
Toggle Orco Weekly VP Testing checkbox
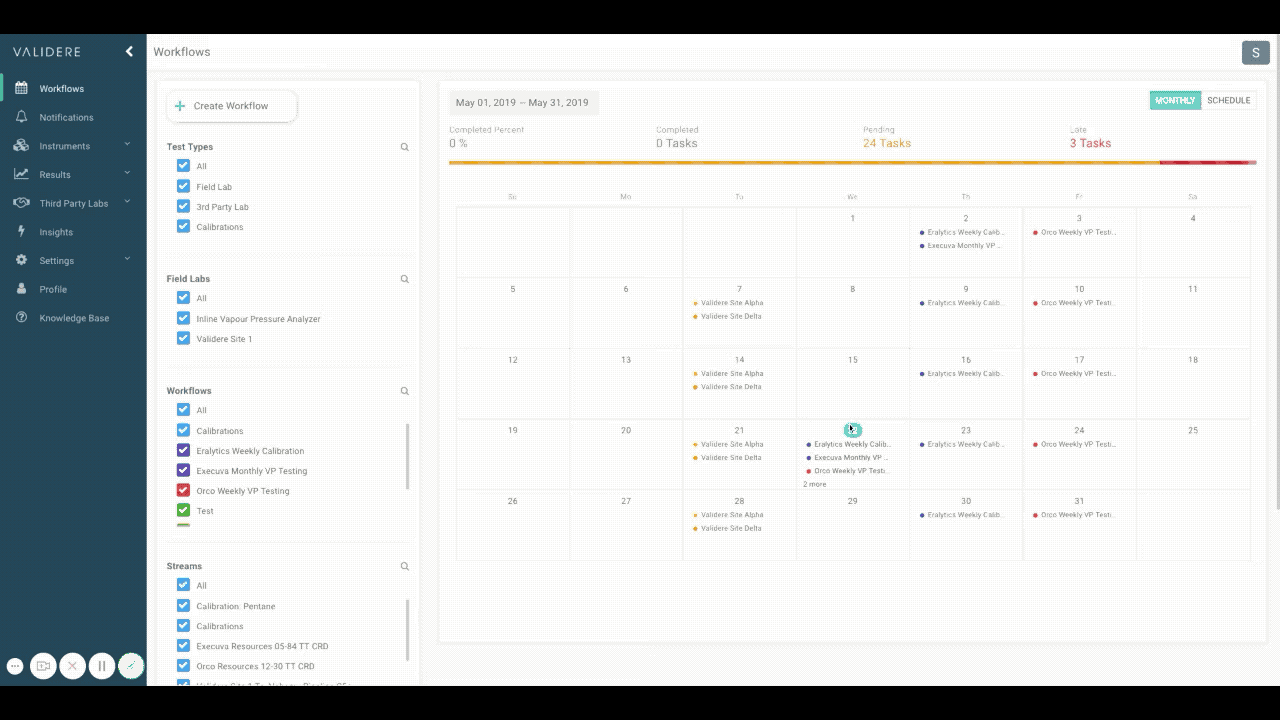pos(183,490)
